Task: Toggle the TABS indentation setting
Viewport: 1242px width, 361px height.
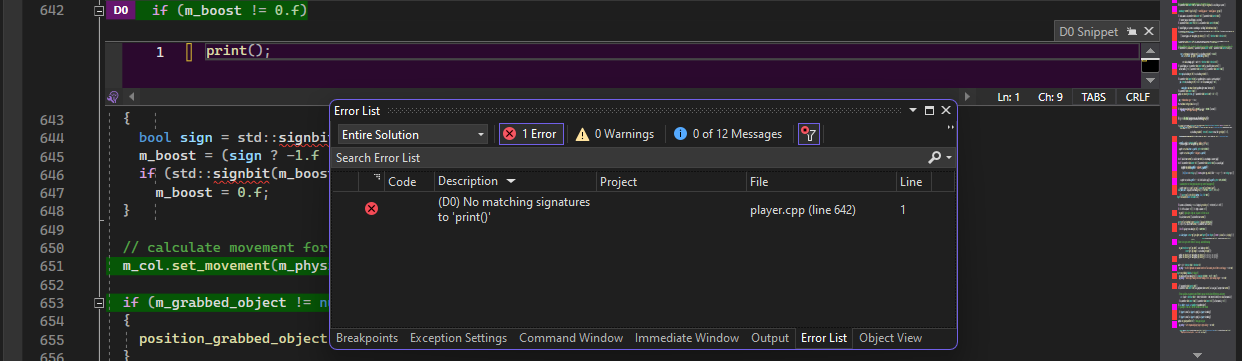Action: tap(1093, 97)
